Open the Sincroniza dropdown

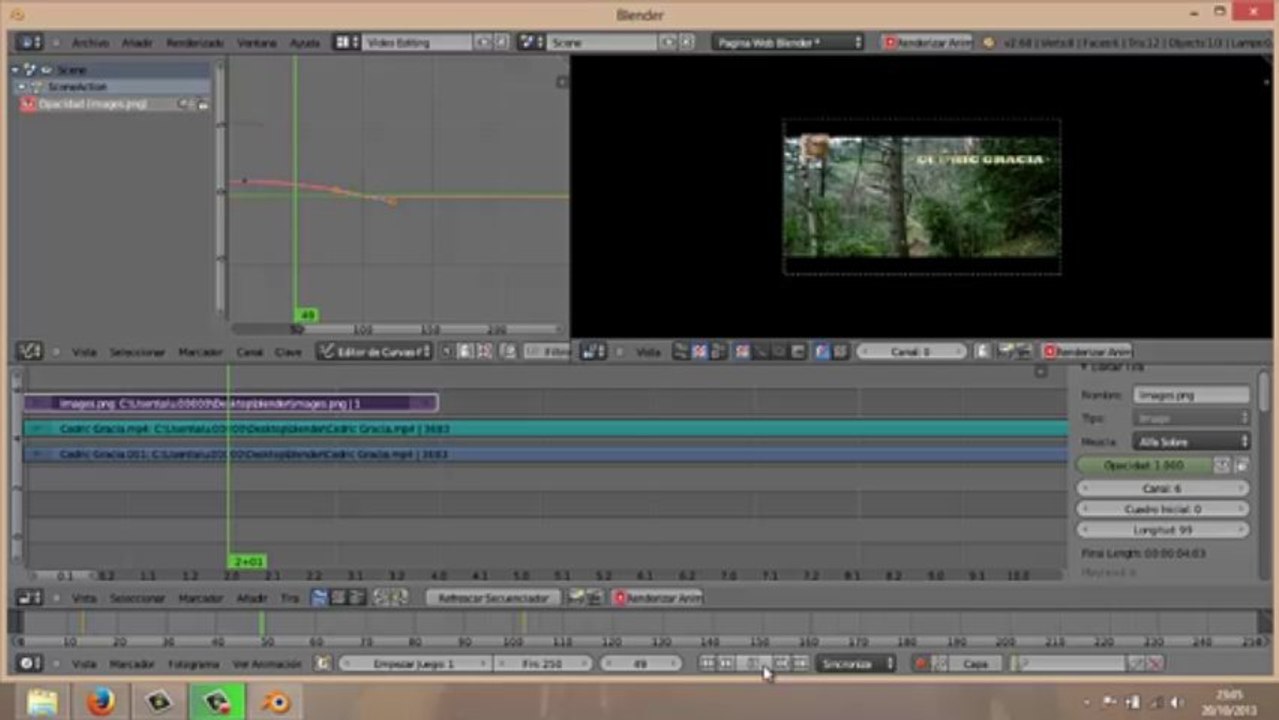click(855, 664)
